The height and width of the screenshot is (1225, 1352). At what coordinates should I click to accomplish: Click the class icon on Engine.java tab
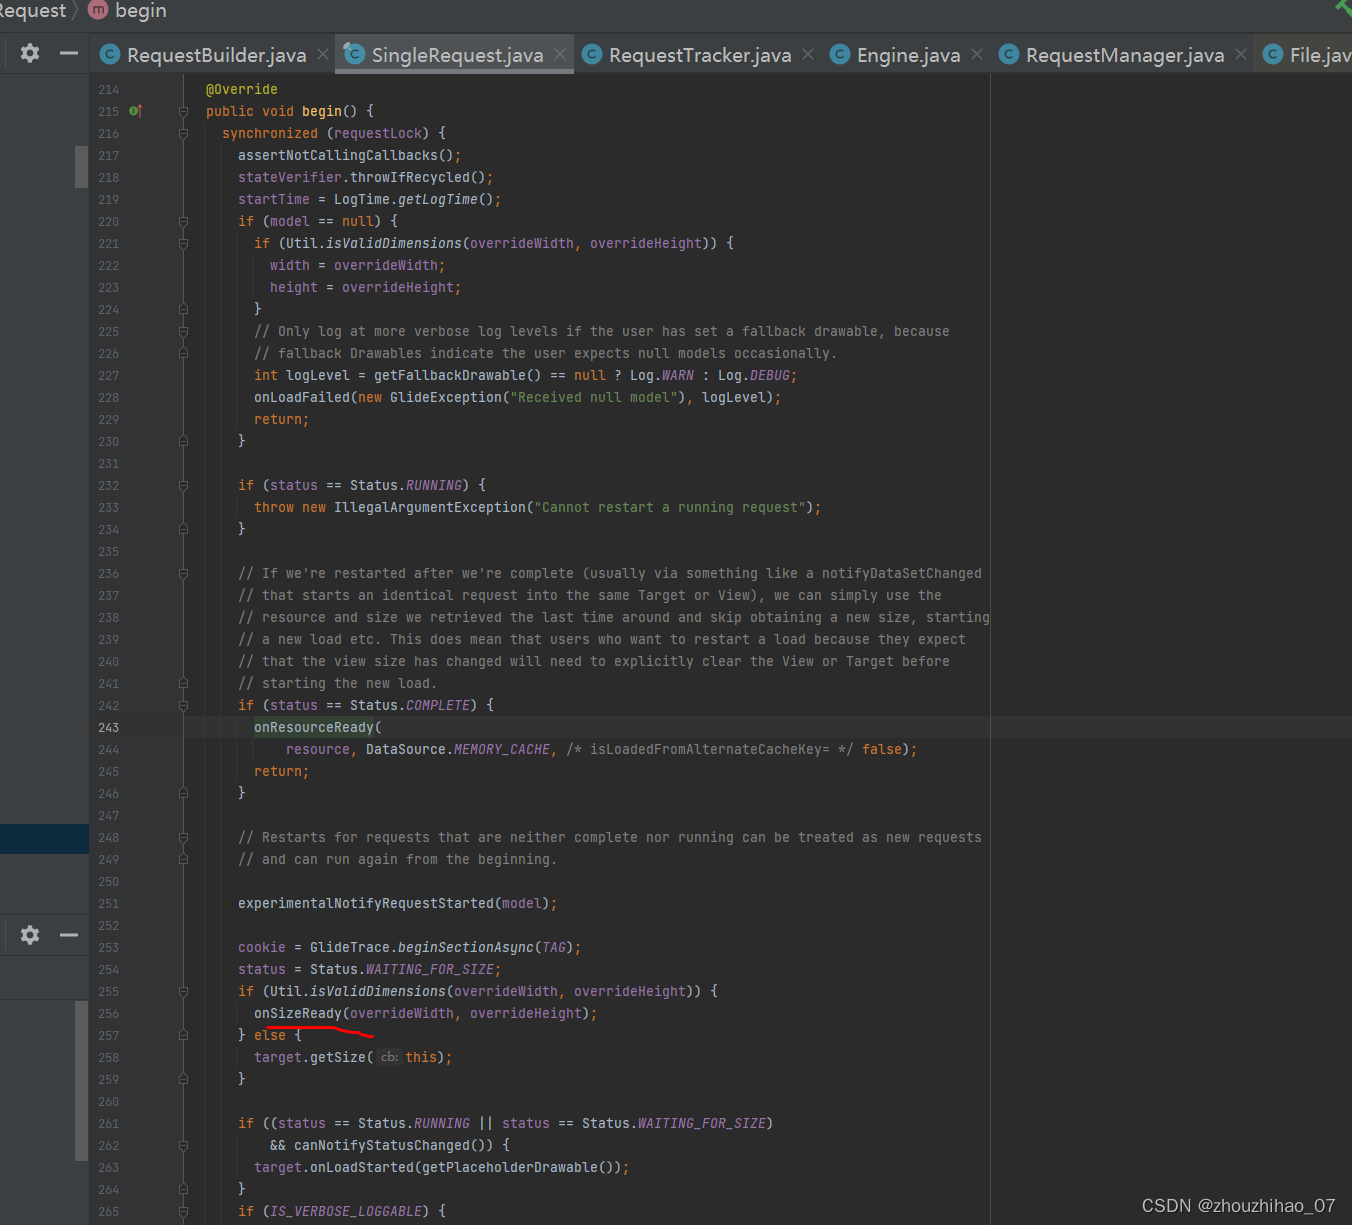[x=840, y=55]
